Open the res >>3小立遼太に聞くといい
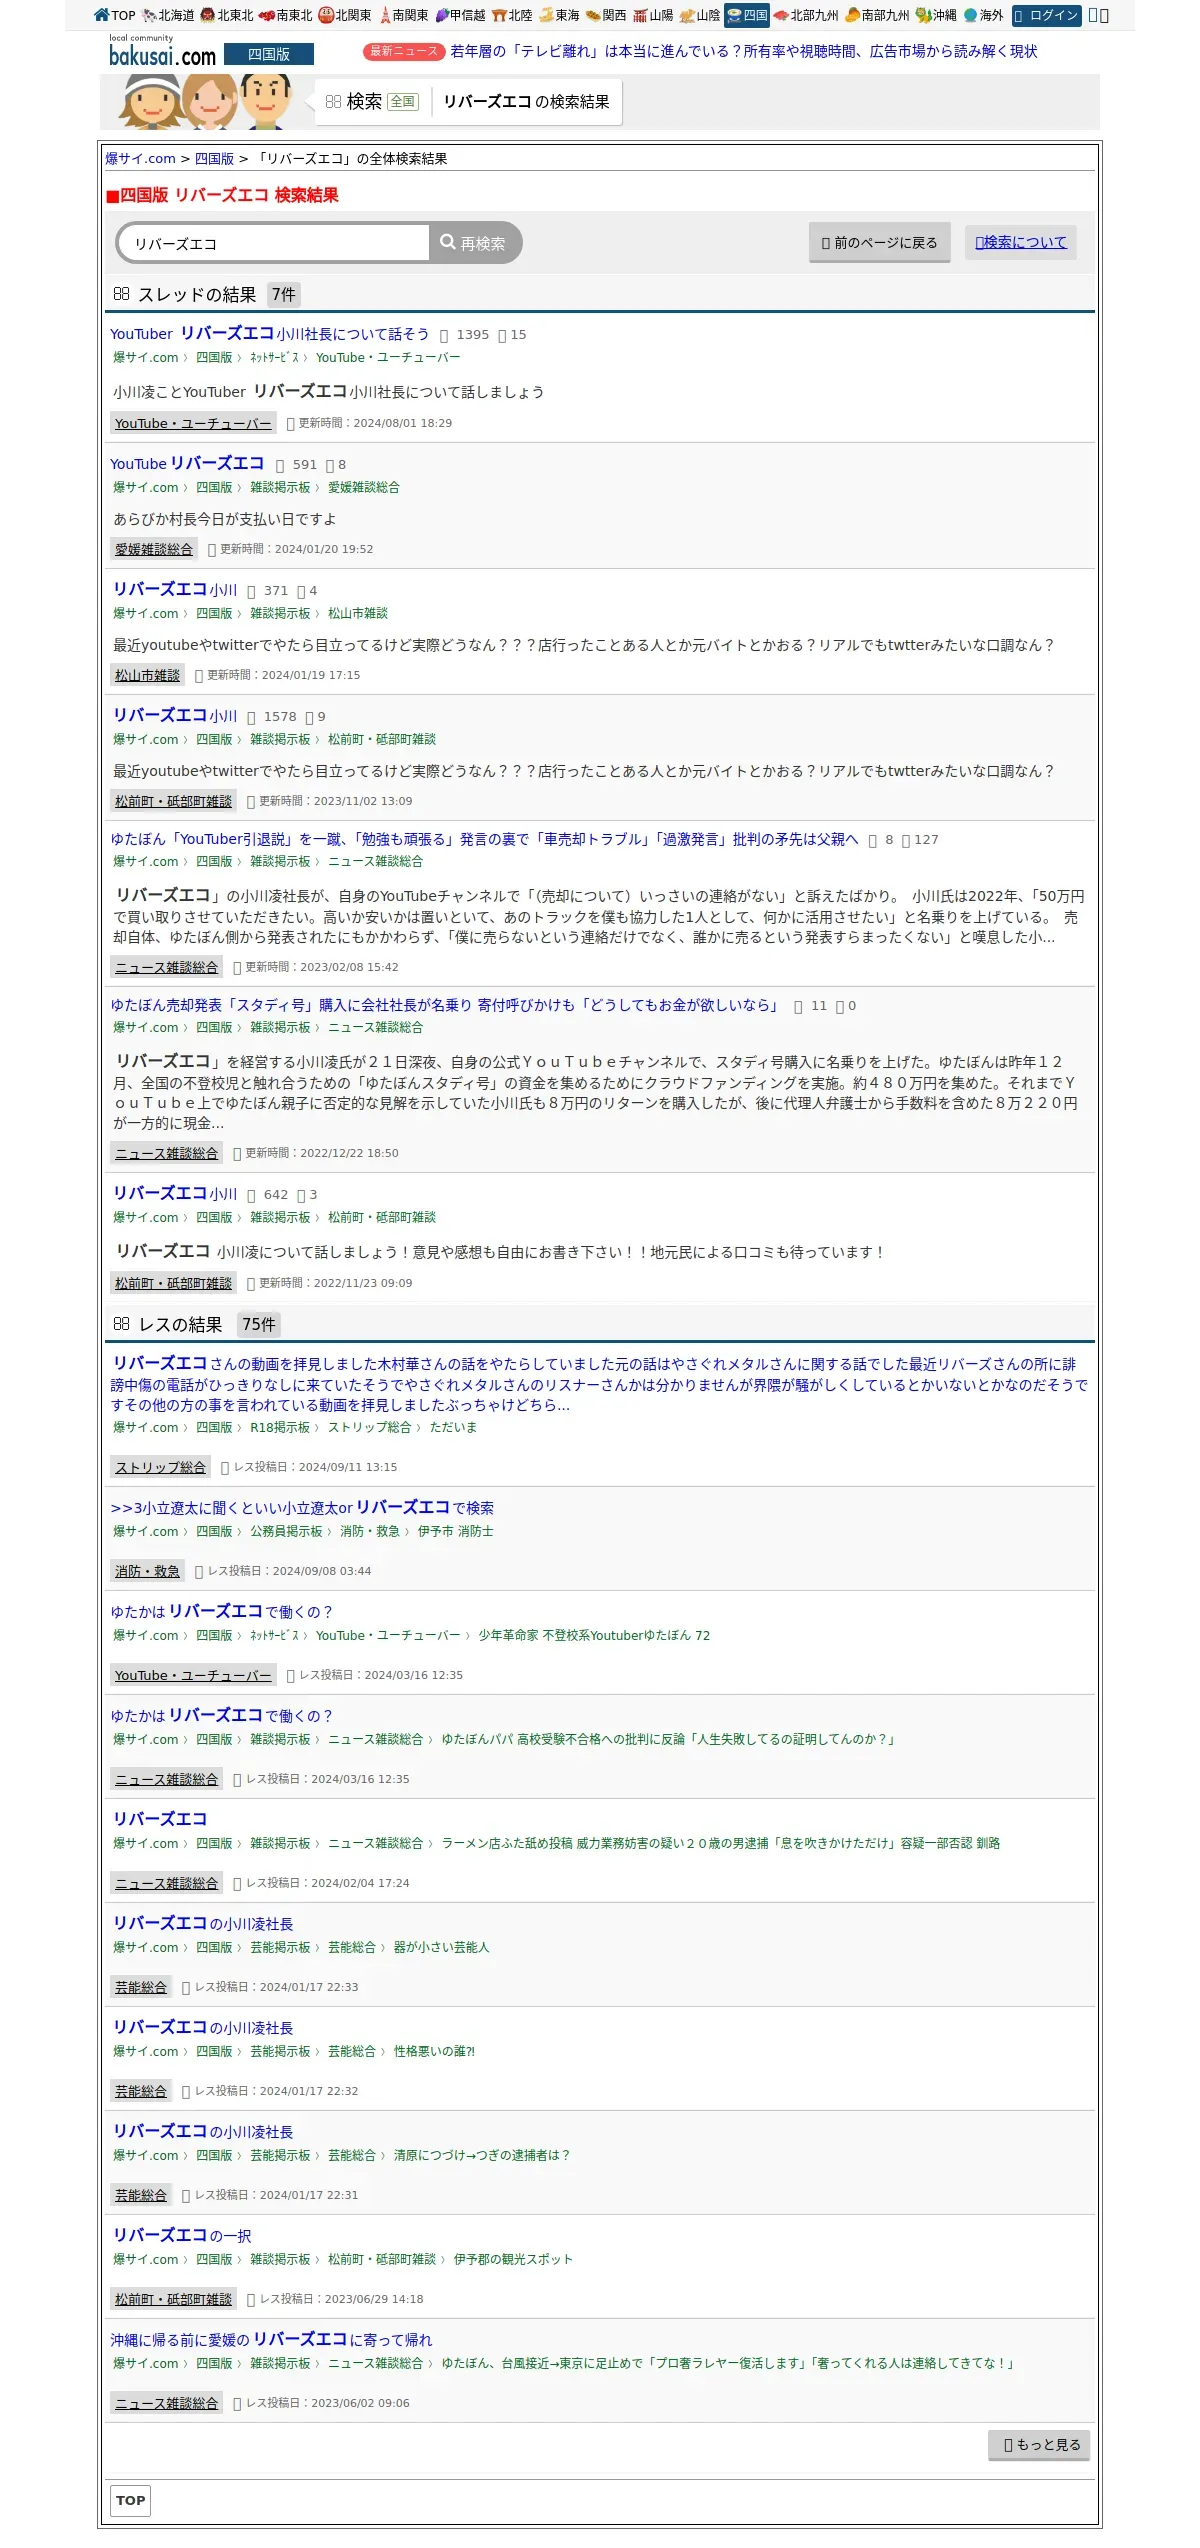This screenshot has width=1200, height=2548. (x=302, y=1507)
